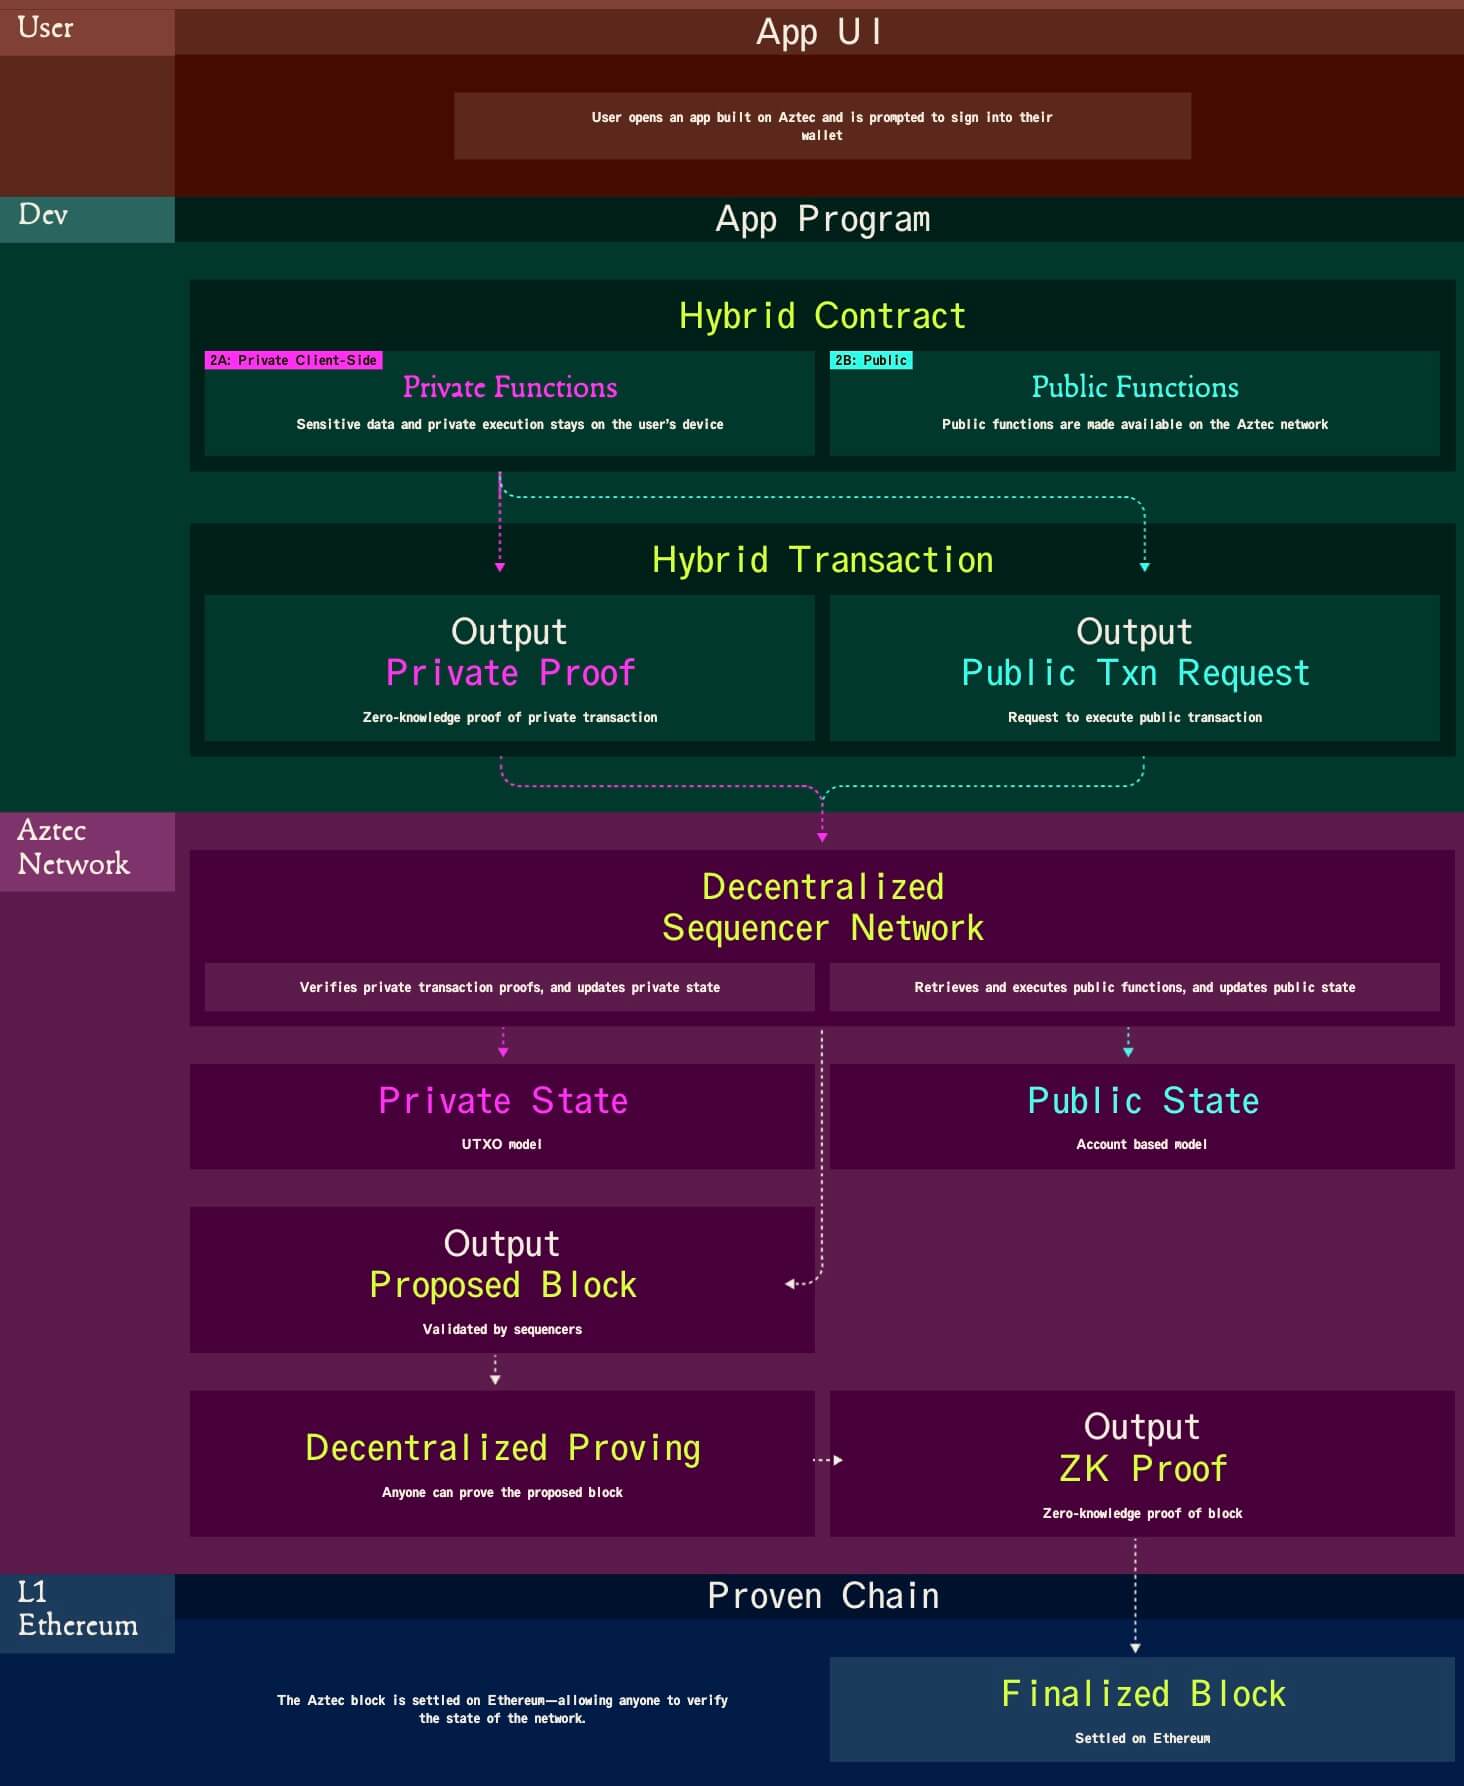The width and height of the screenshot is (1464, 1786).
Task: Select the pink 2A: Private Client-Side tag
Action: [293, 360]
